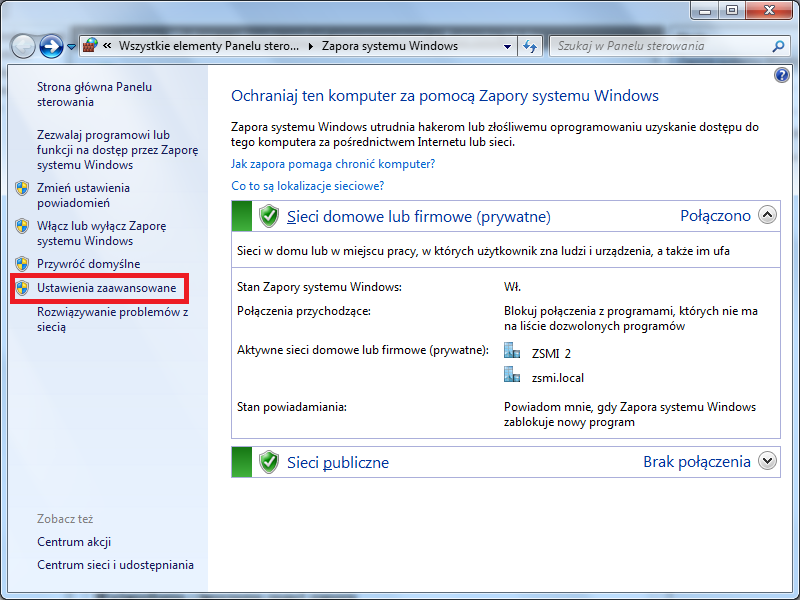Close the firewall window
800x600 pixels.
(769, 10)
